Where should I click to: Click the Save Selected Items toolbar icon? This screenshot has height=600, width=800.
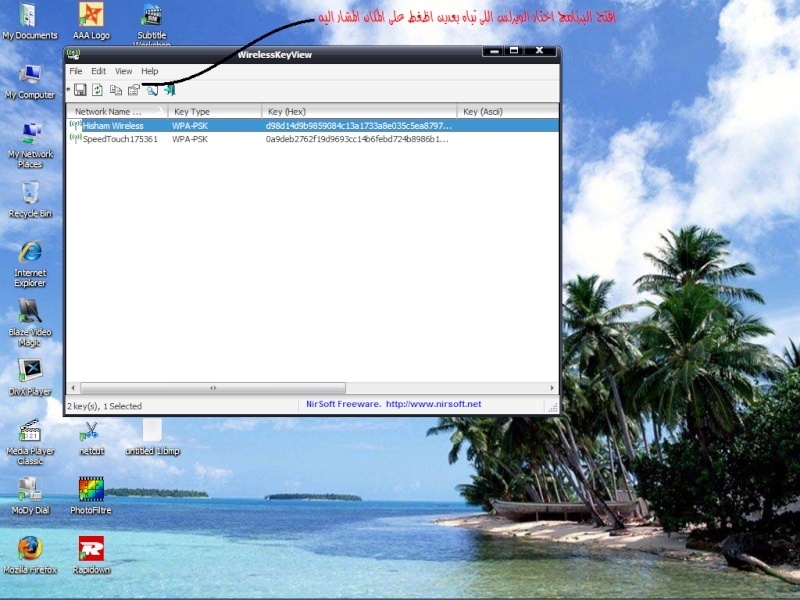[80, 90]
